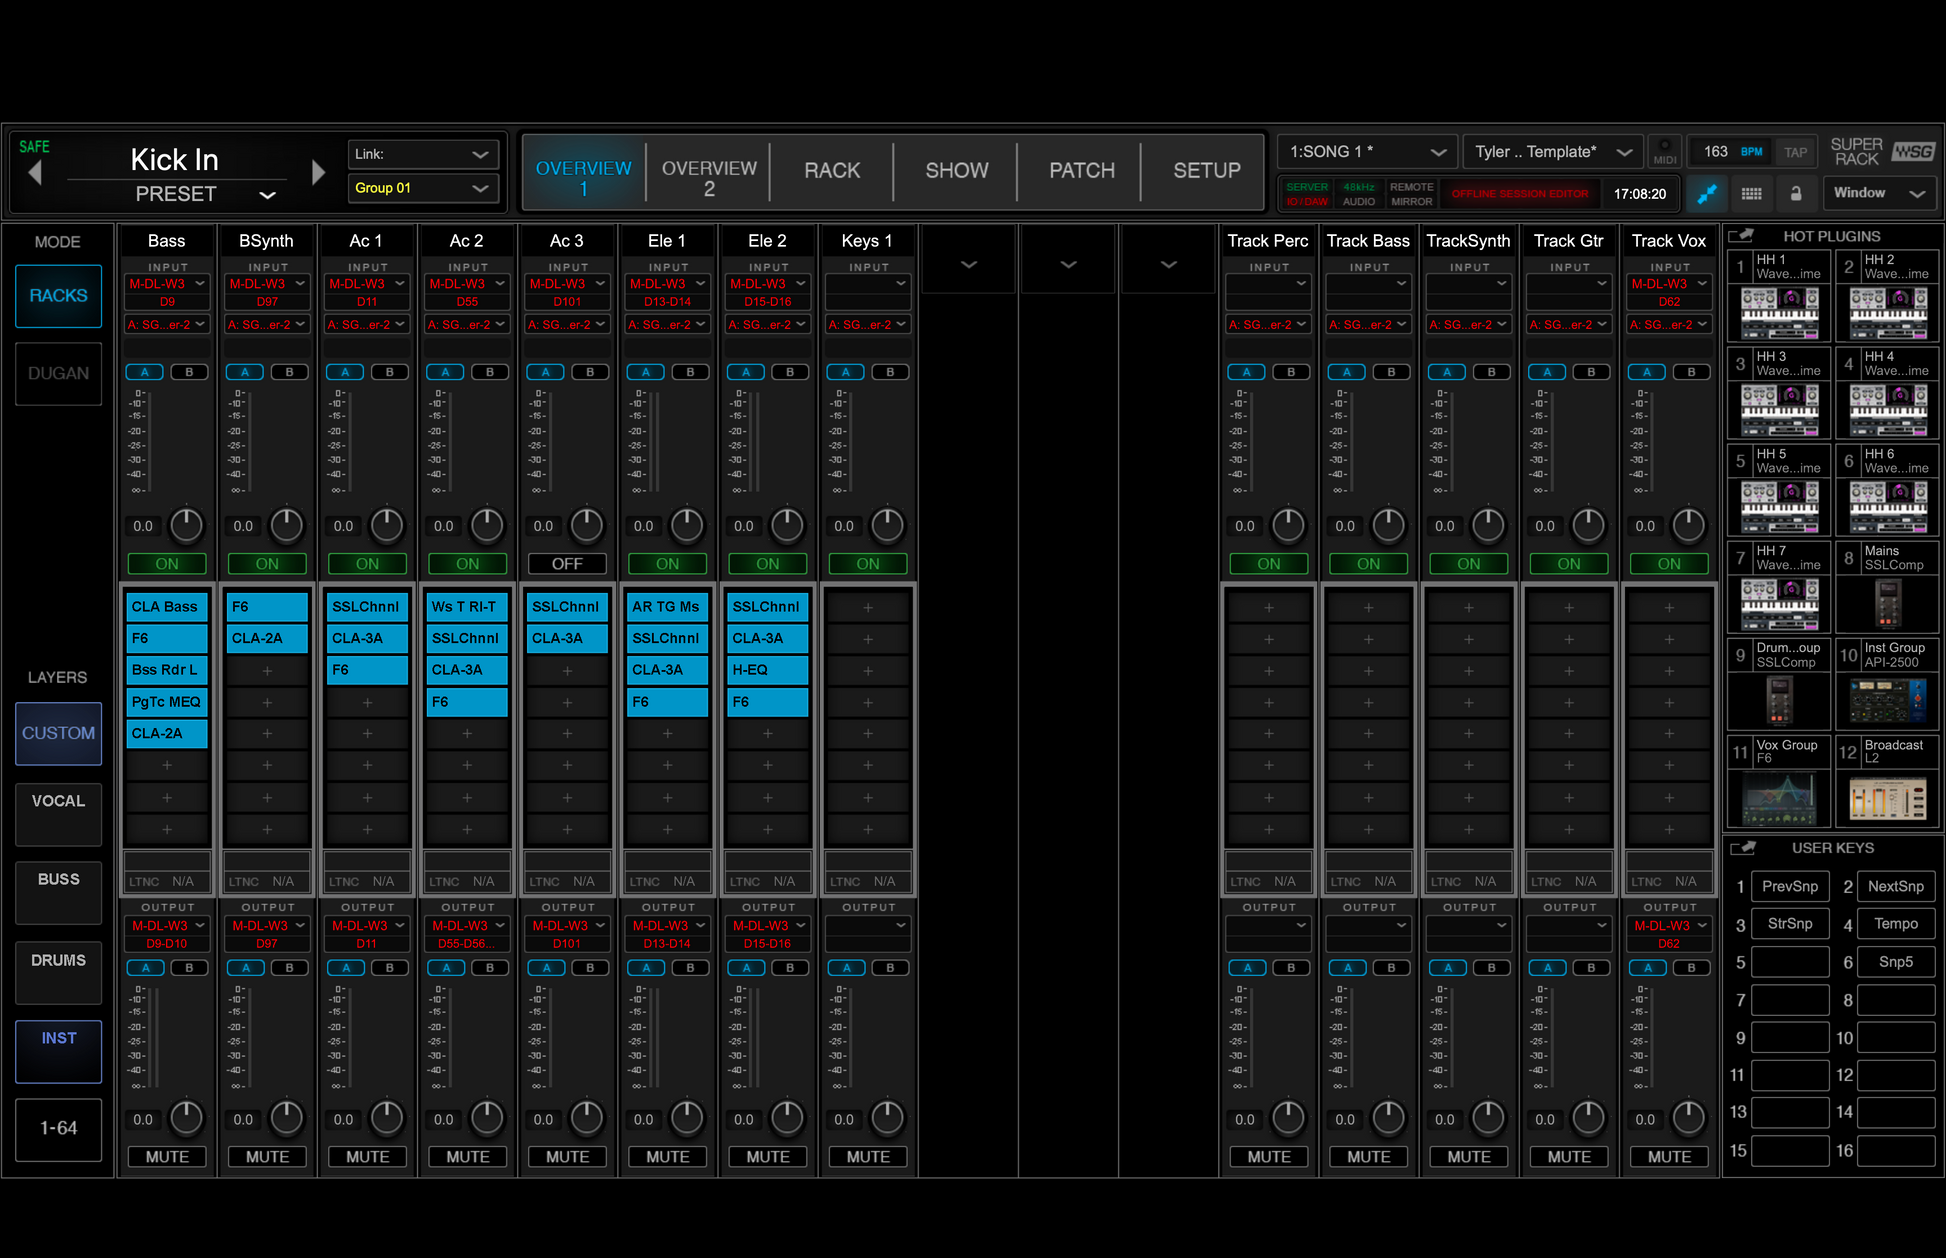Open PgTc MEQ plugin on Bass rack

click(167, 702)
